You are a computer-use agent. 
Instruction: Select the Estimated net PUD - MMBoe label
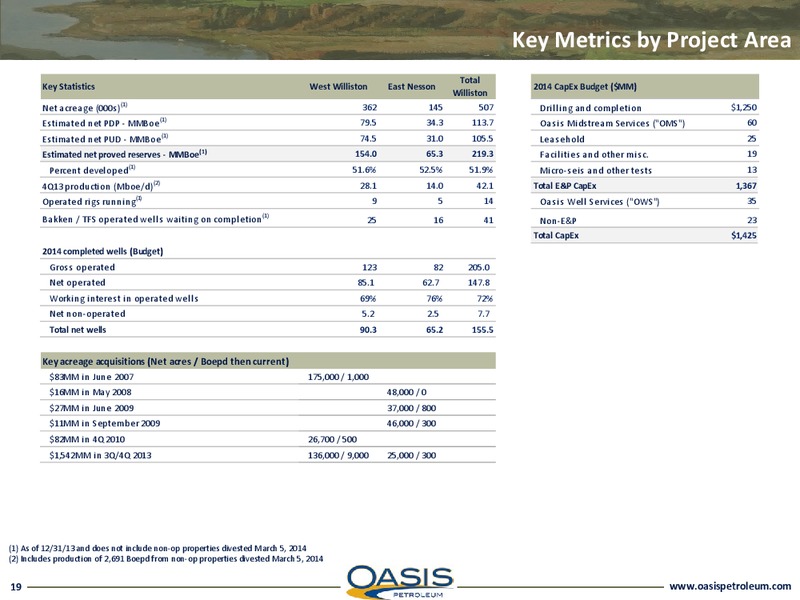click(x=105, y=138)
